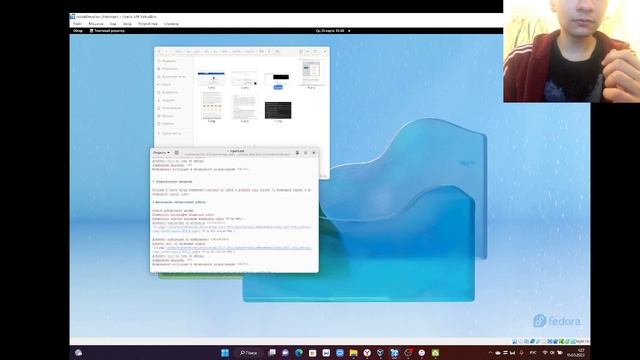
Task: Click the search icon in Files toolbar
Action: [278, 52]
